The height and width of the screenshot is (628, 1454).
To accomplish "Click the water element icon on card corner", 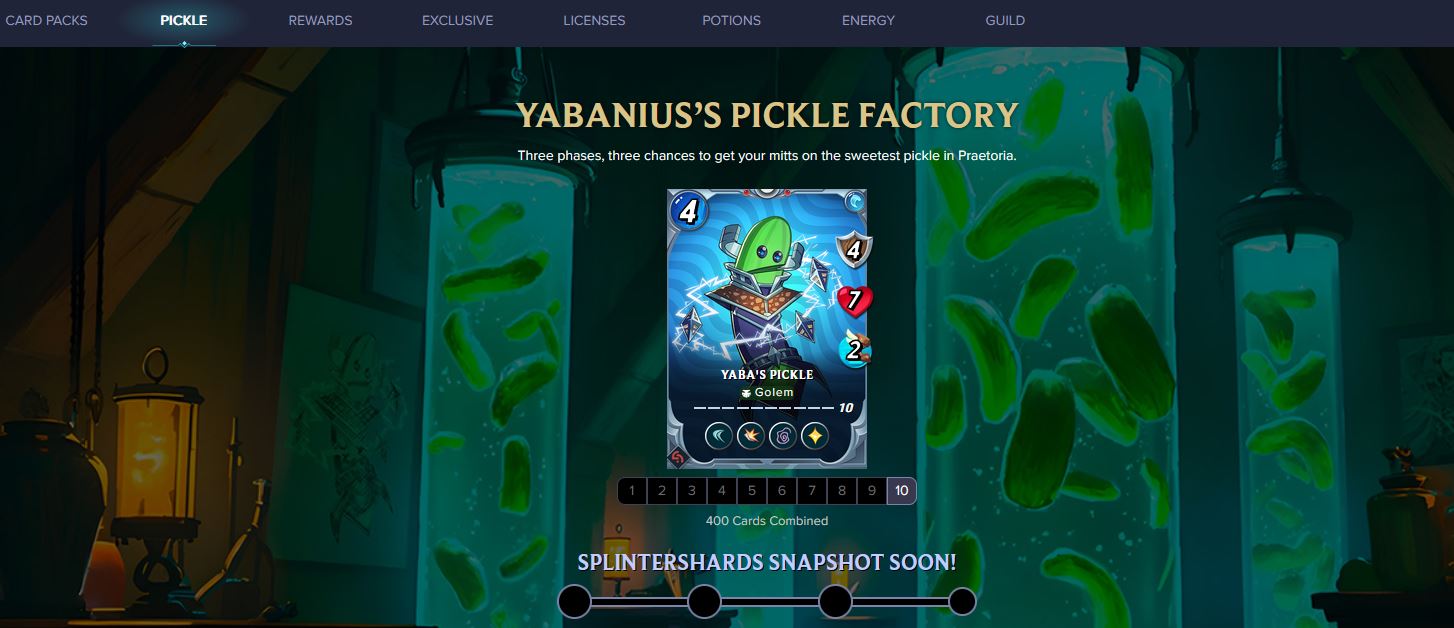I will coord(854,202).
